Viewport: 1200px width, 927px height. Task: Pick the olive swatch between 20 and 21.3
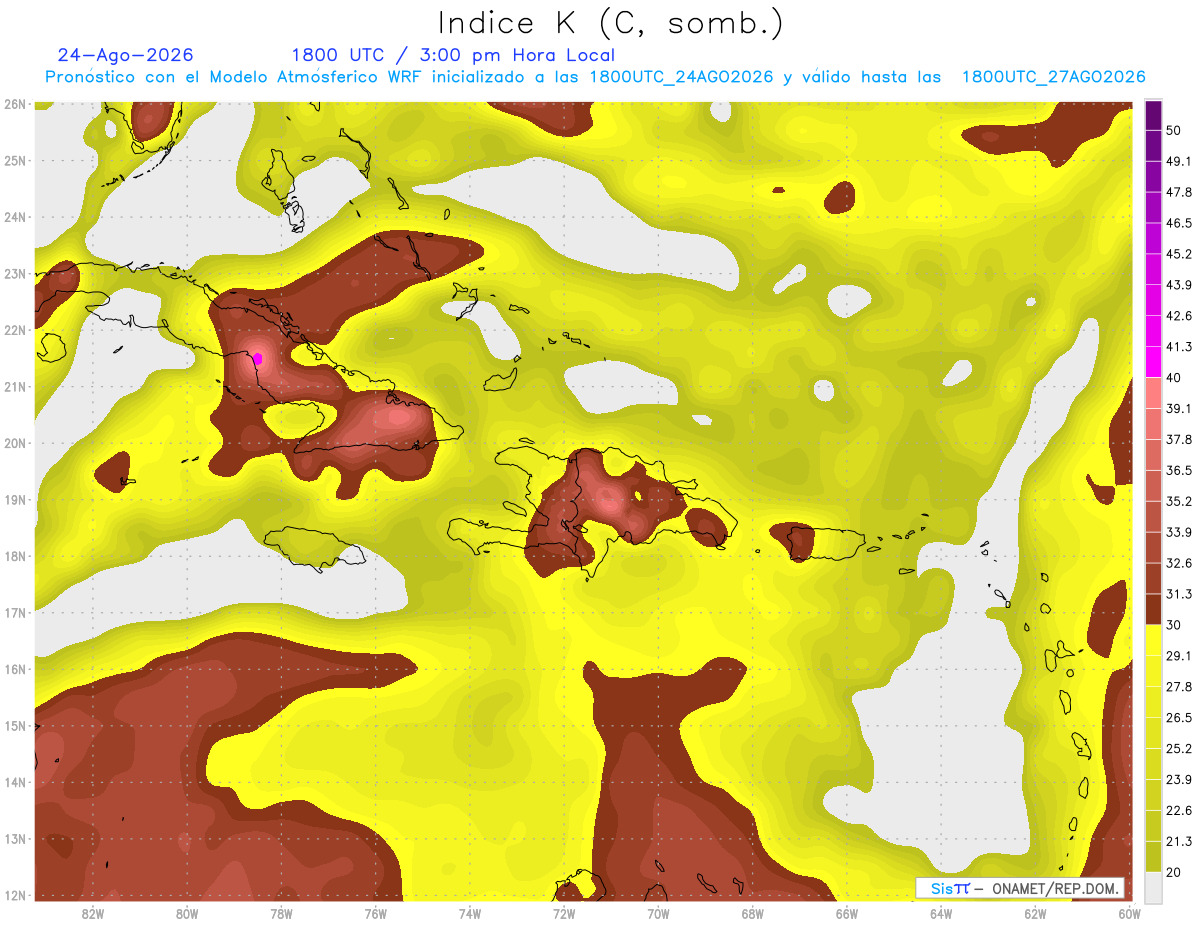point(1153,856)
